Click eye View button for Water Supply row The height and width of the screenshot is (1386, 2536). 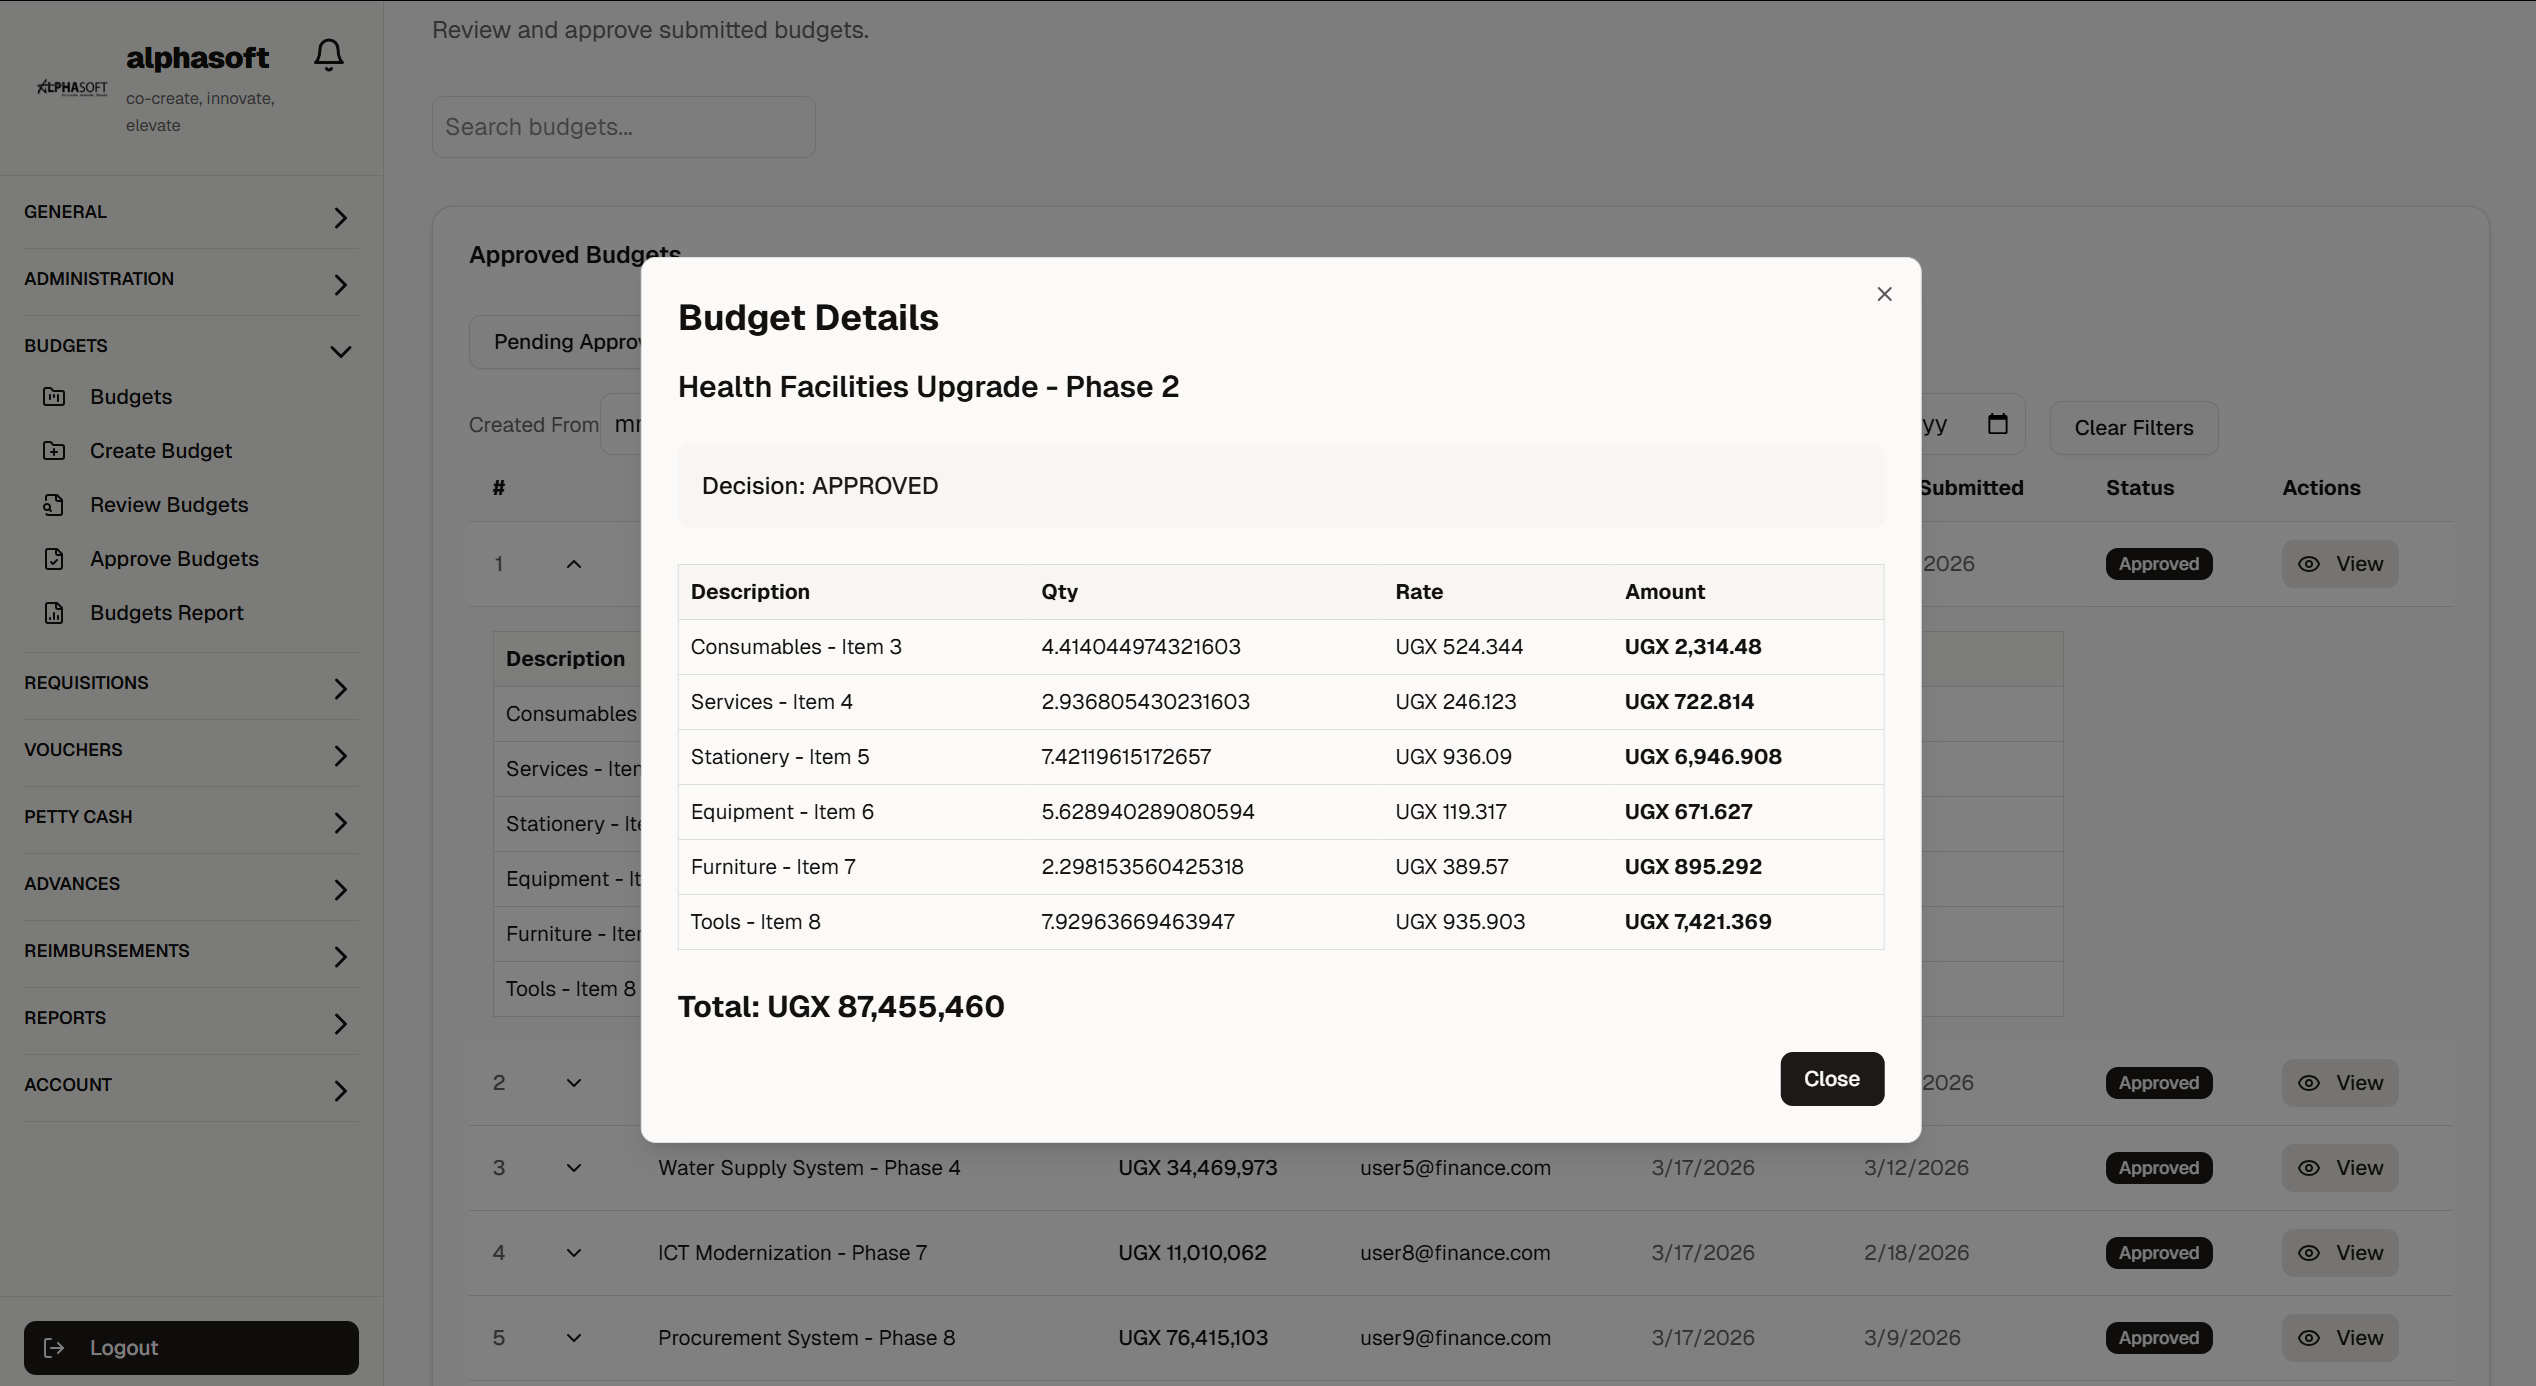tap(2339, 1168)
